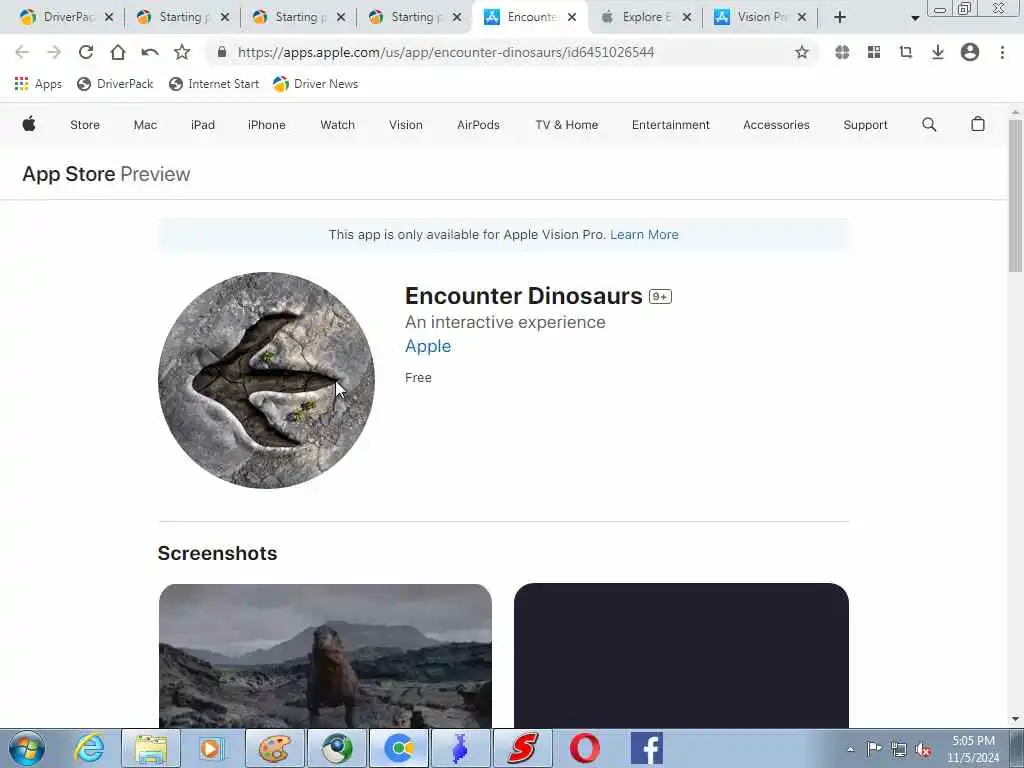Open the Apps bookmark shortcut
Image resolution: width=1024 pixels, height=768 pixels.
click(x=38, y=84)
